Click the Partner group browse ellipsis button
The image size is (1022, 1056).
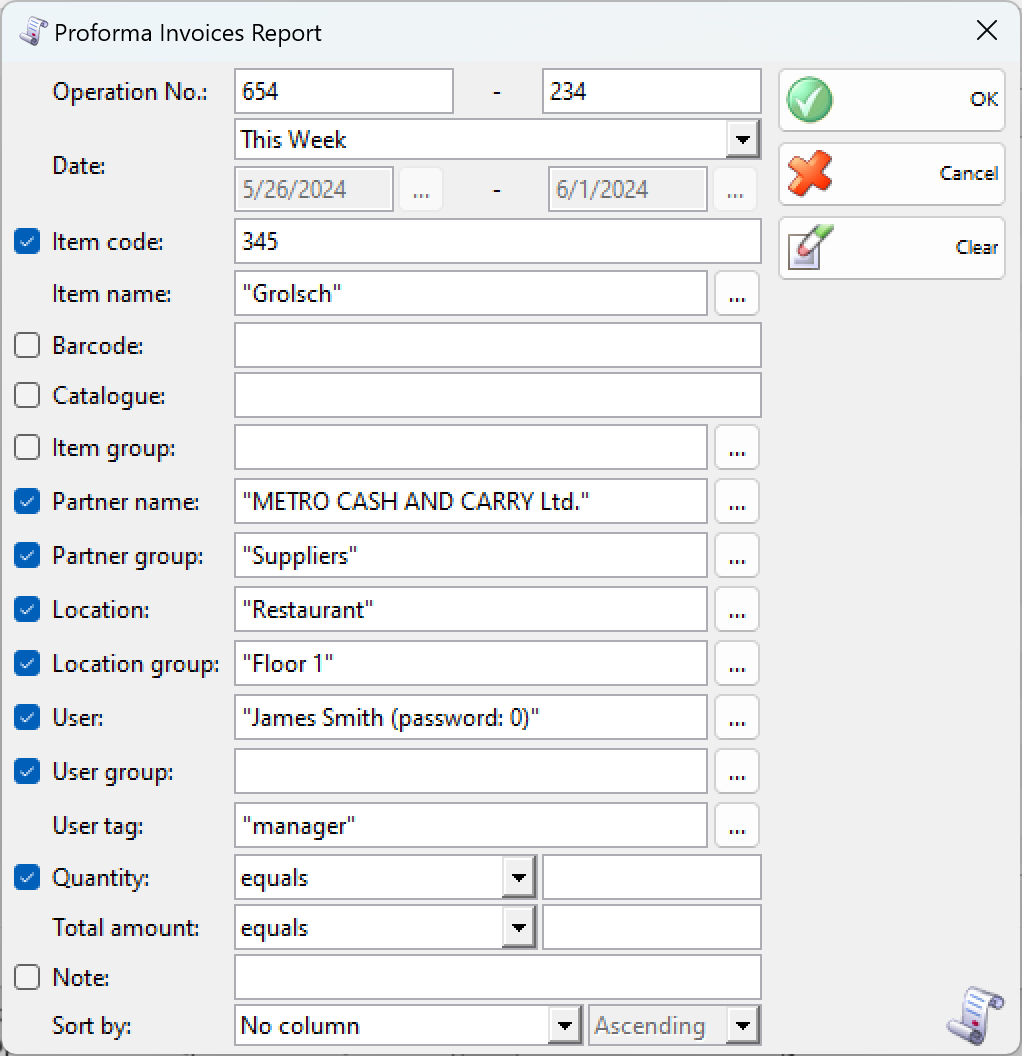click(737, 556)
